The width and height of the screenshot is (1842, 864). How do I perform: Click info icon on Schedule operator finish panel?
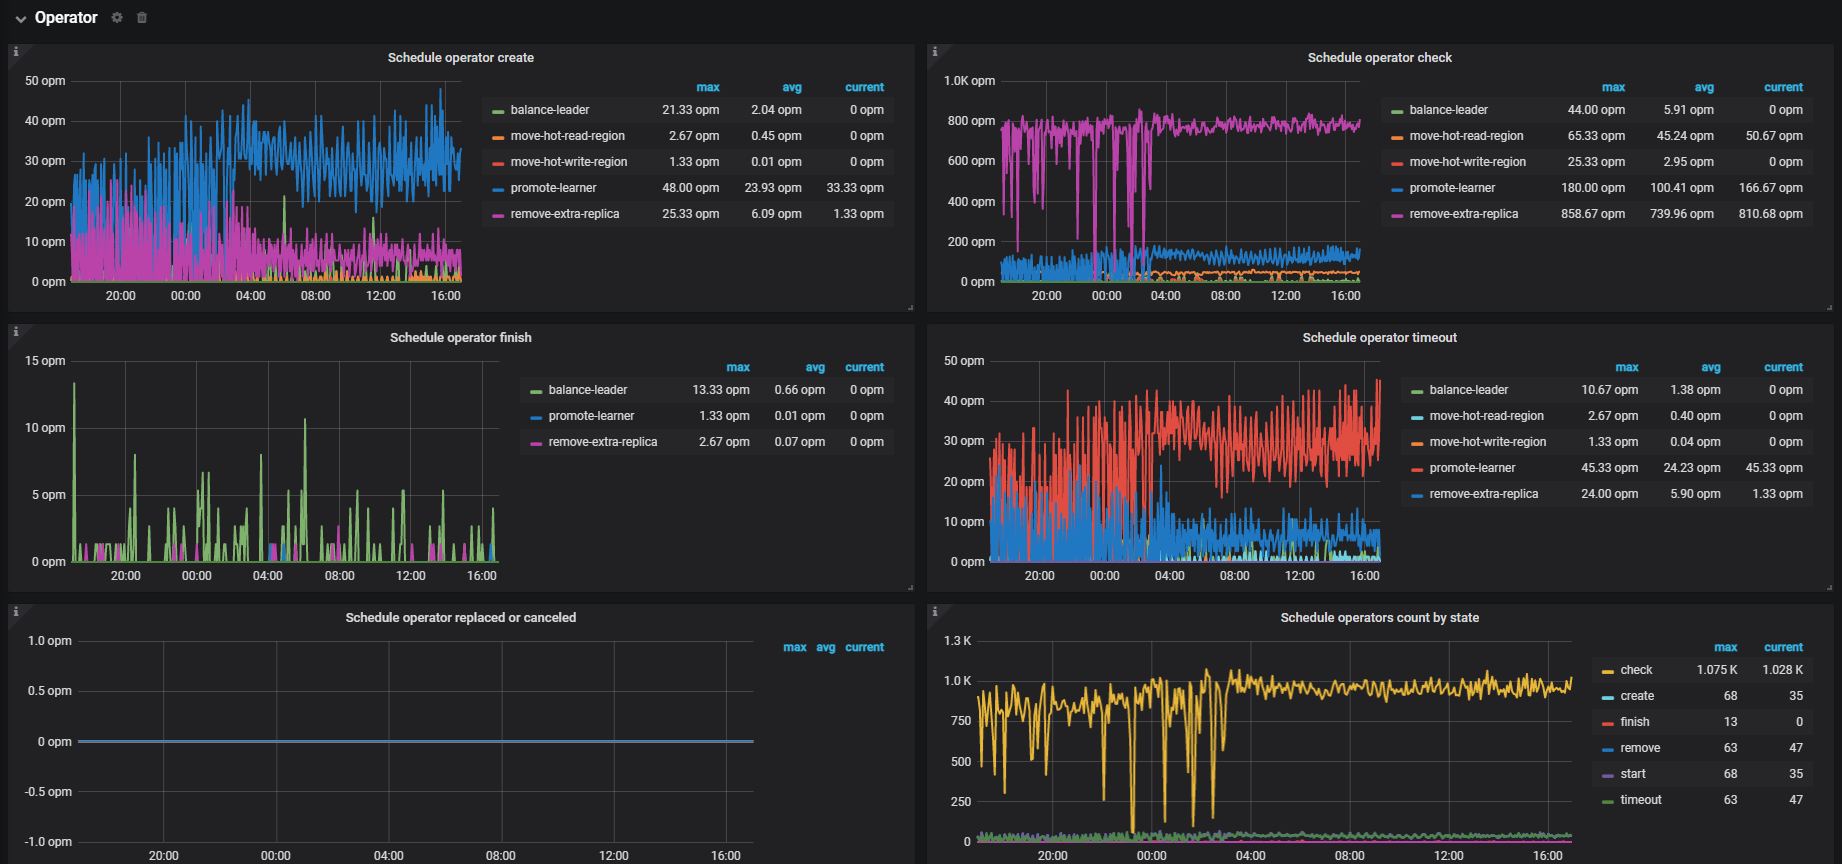click(16, 332)
